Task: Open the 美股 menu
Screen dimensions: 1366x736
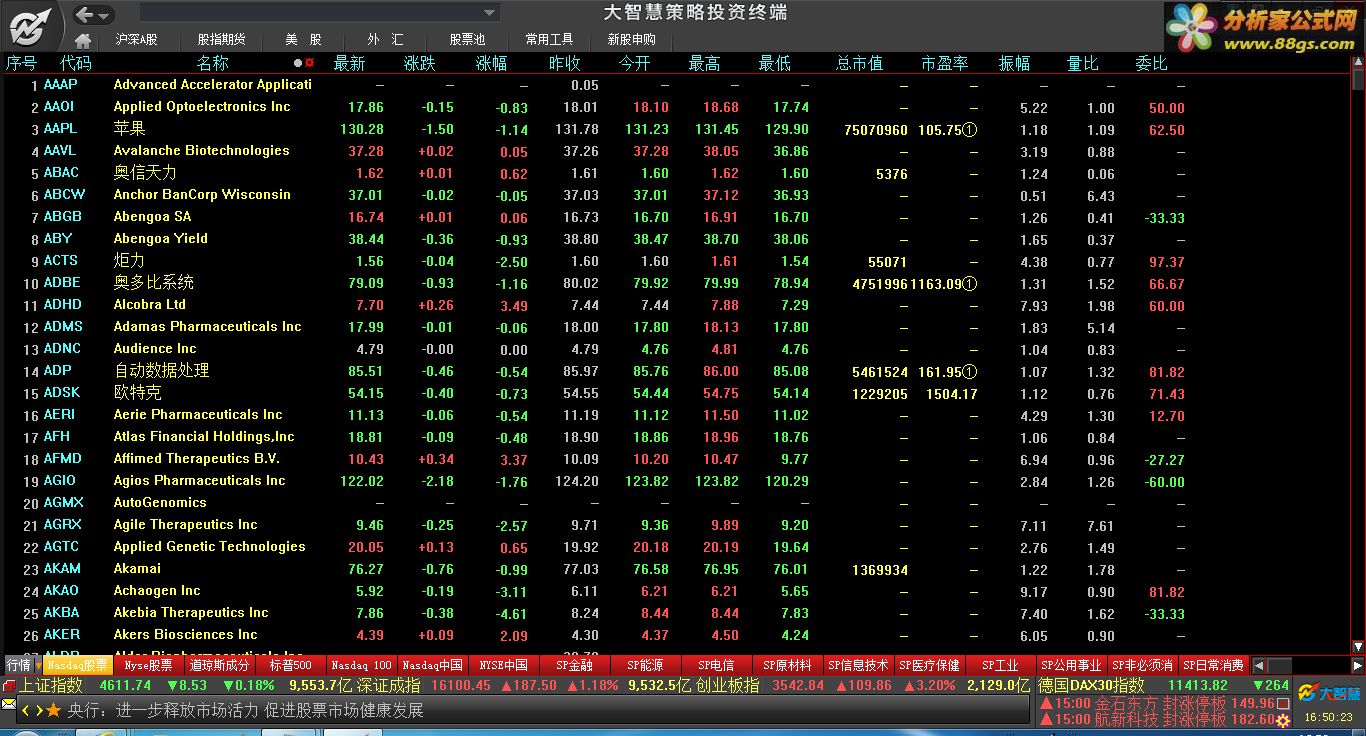Action: click(x=303, y=40)
